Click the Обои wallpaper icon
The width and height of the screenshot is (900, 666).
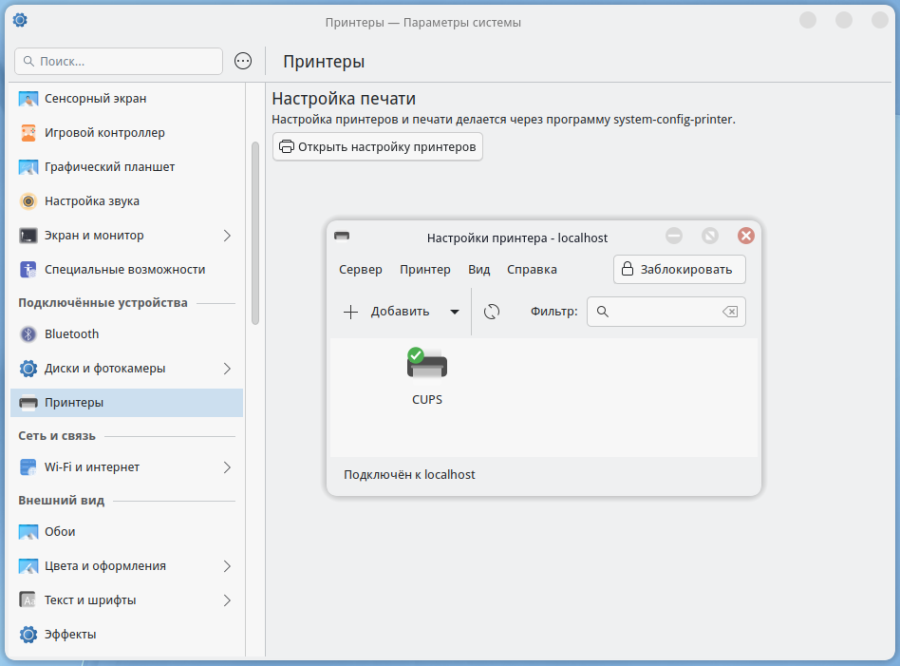28,532
